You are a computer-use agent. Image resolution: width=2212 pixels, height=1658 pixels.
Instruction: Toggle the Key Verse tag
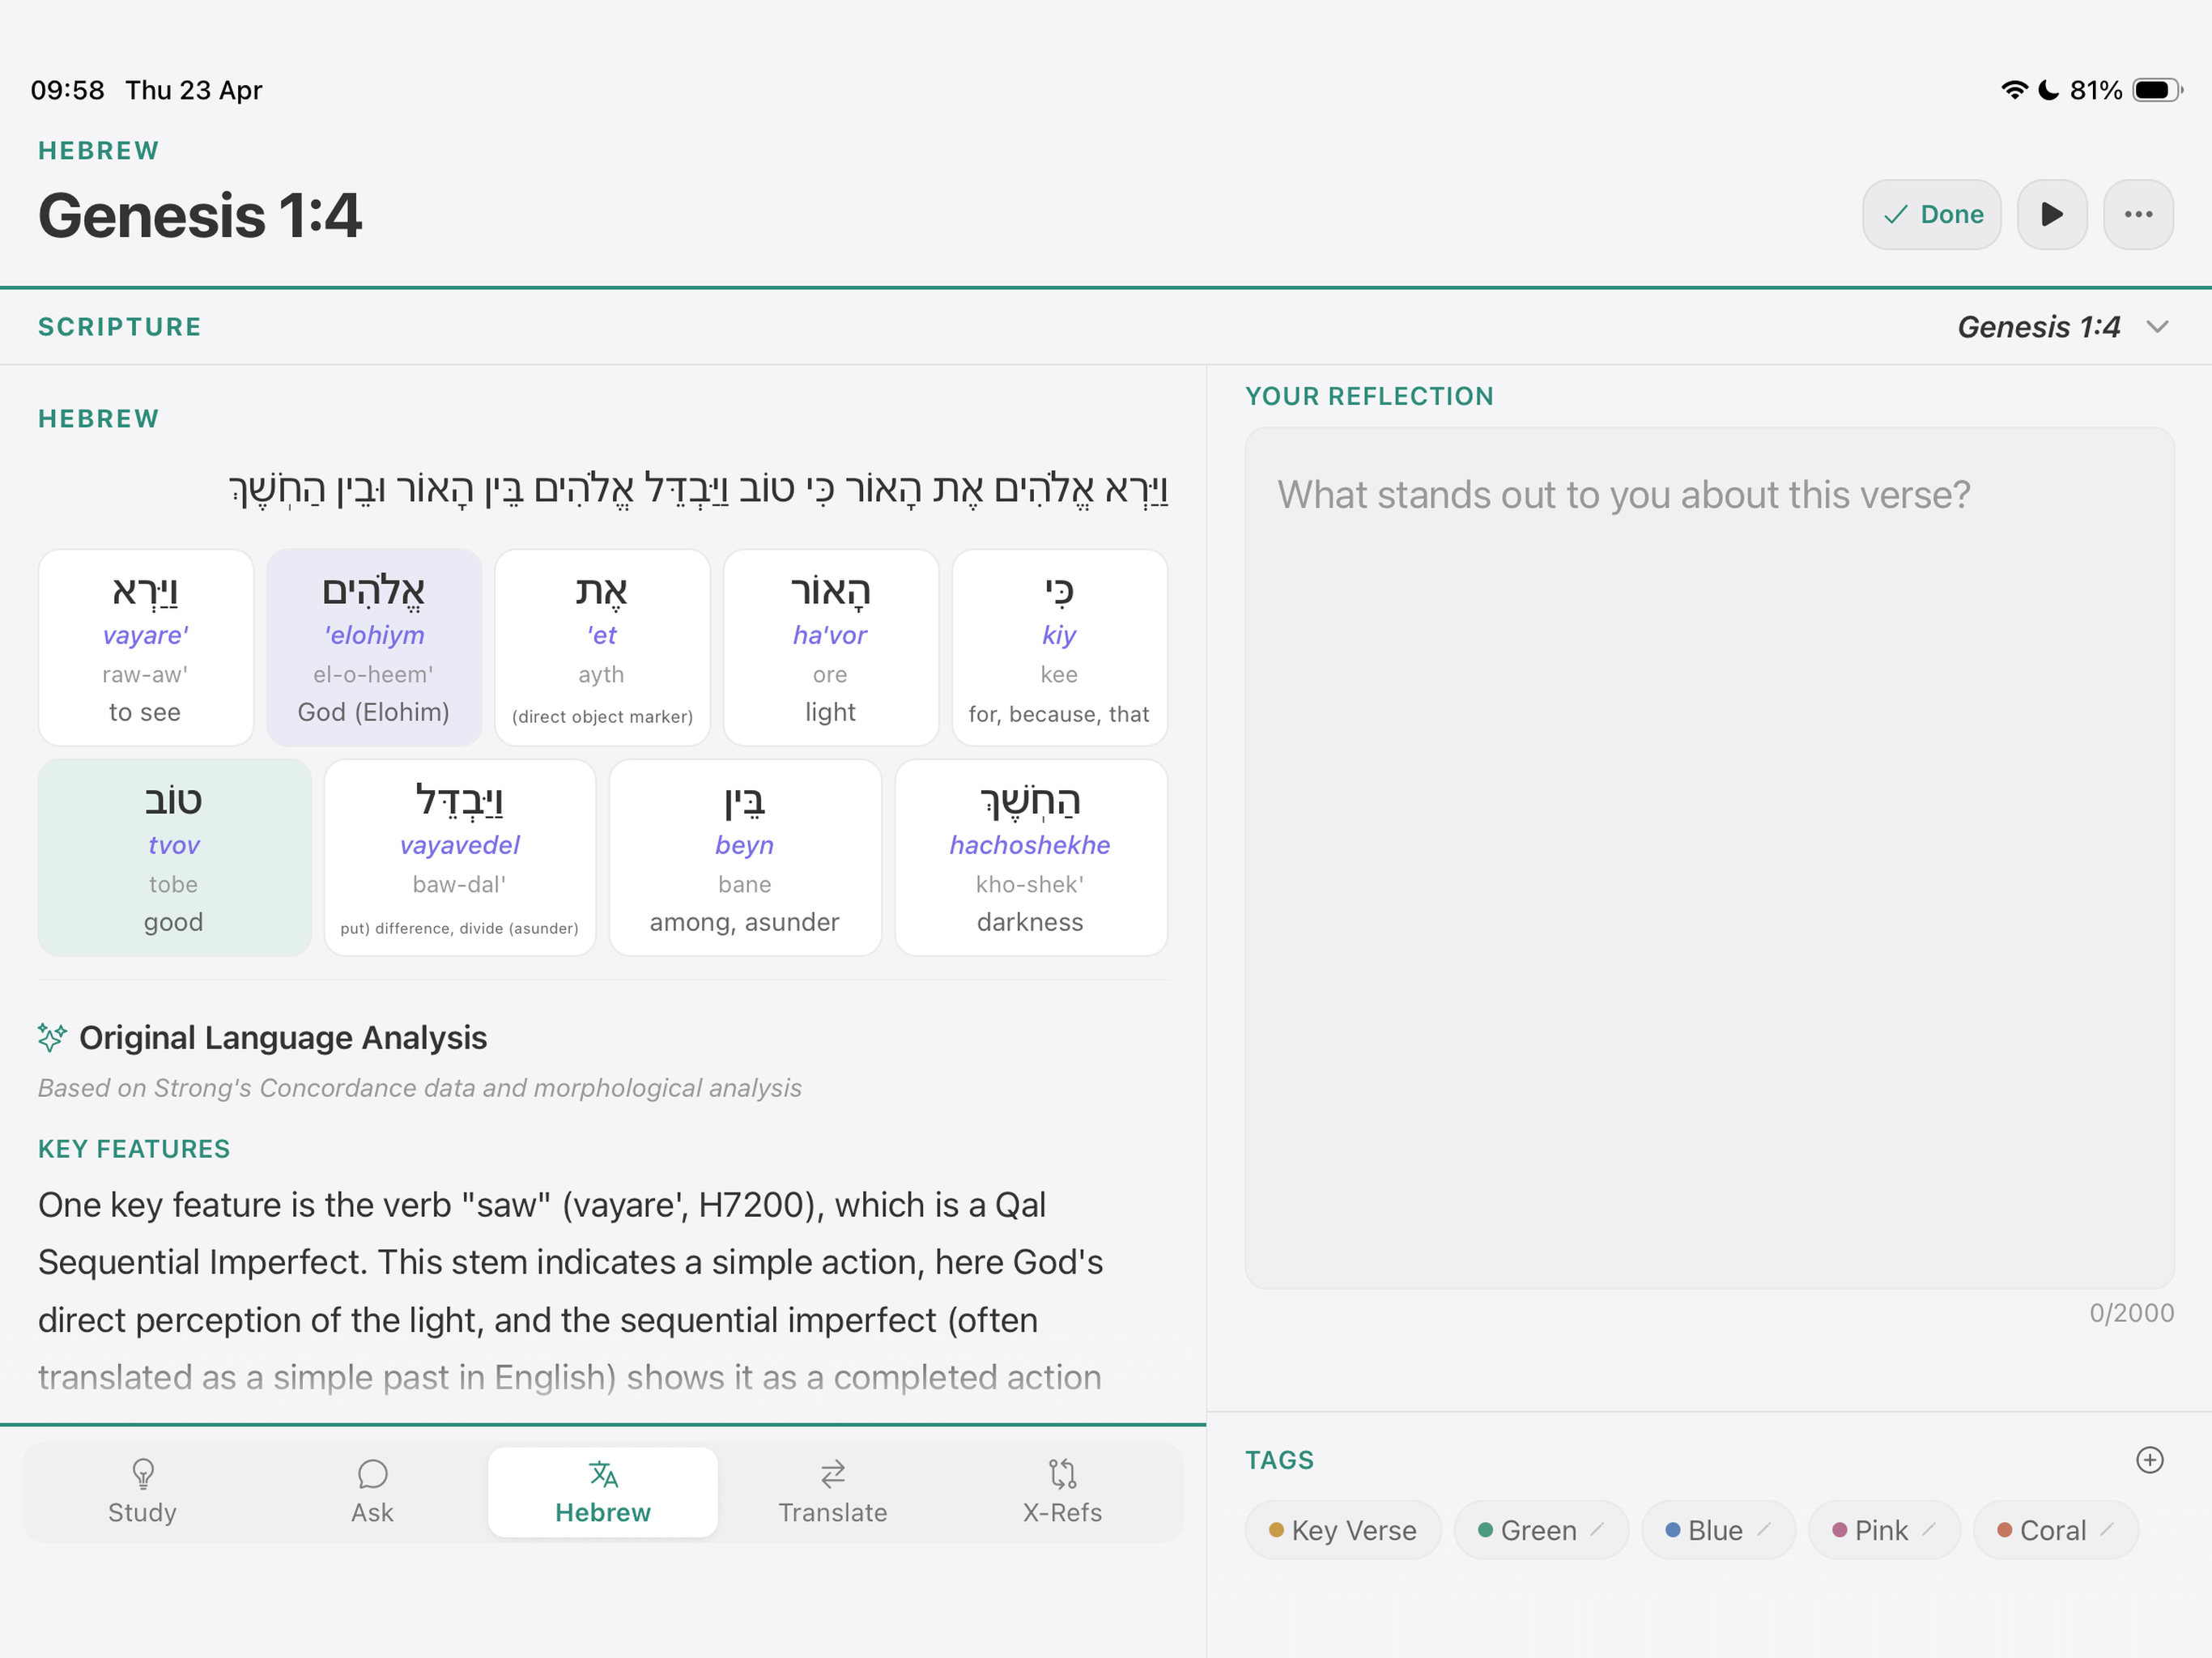tap(1343, 1530)
